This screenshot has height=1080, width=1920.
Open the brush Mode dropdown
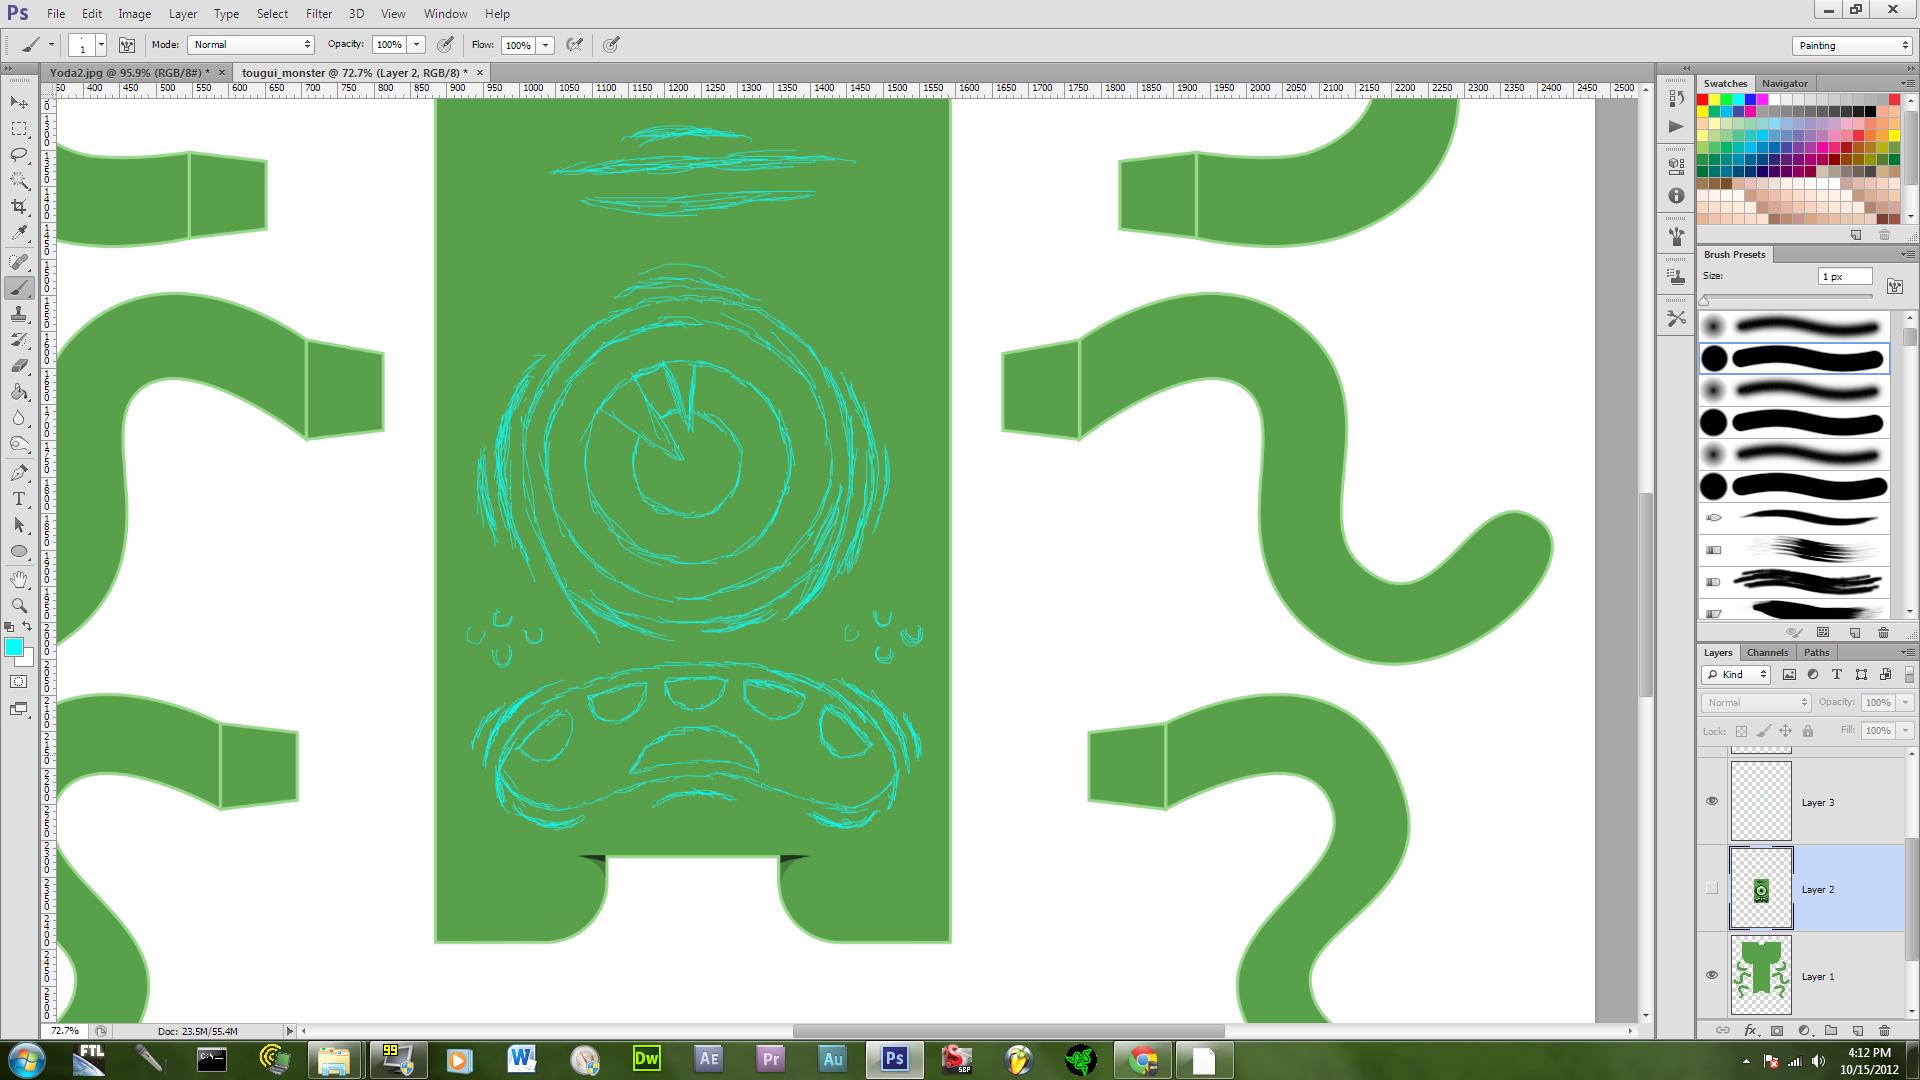tap(251, 45)
